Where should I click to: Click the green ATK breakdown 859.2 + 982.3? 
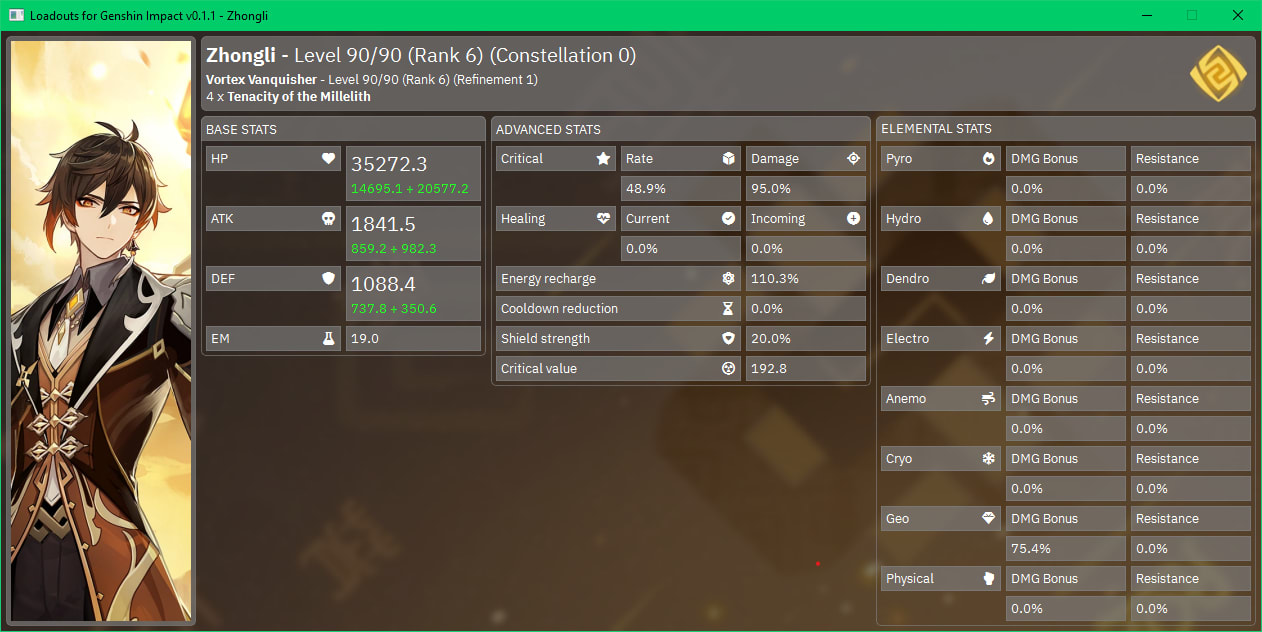pos(394,249)
